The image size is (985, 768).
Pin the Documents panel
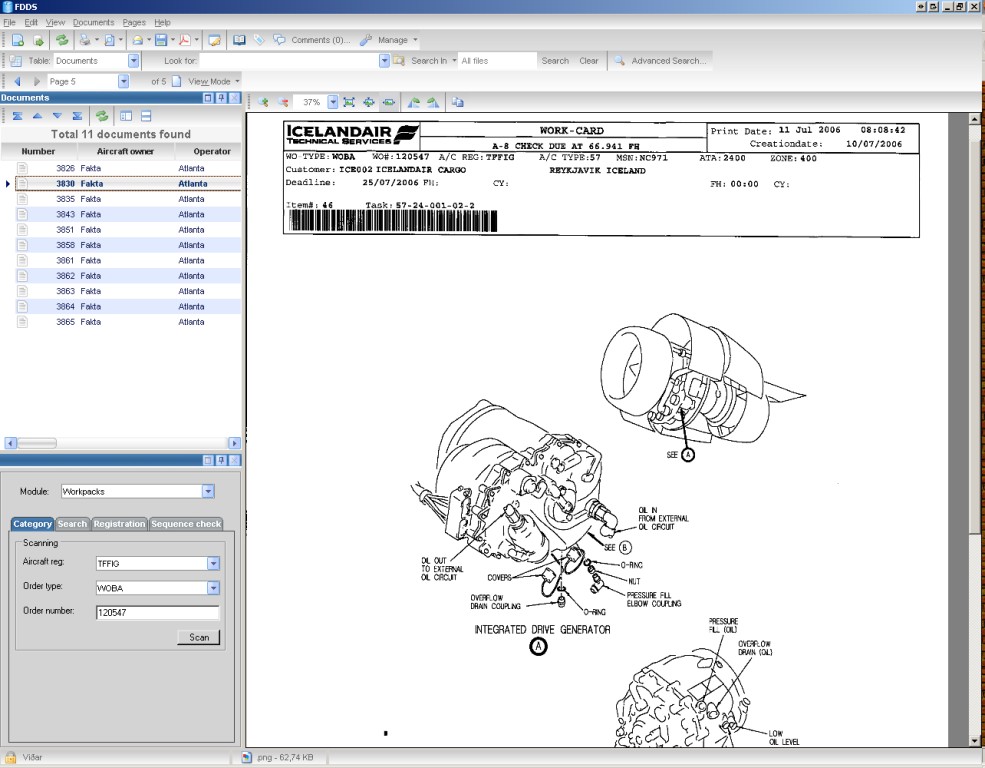[x=222, y=98]
